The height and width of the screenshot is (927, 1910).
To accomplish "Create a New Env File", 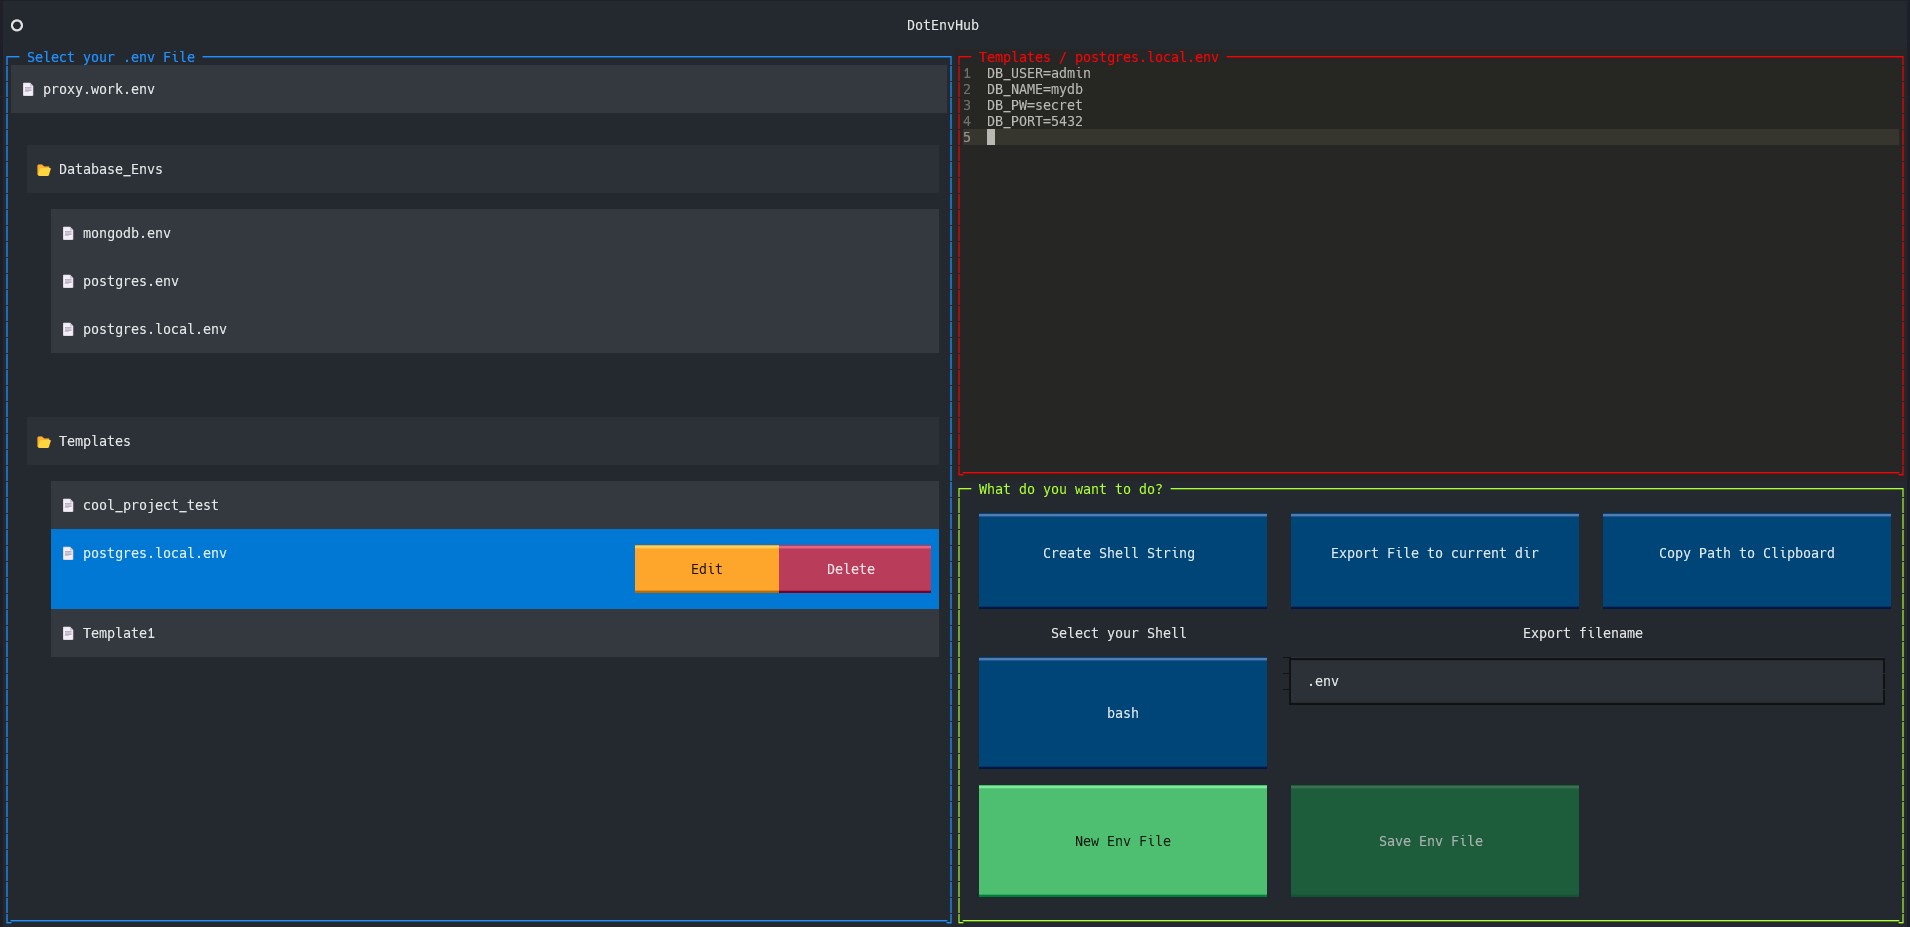I will pyautogui.click(x=1123, y=841).
